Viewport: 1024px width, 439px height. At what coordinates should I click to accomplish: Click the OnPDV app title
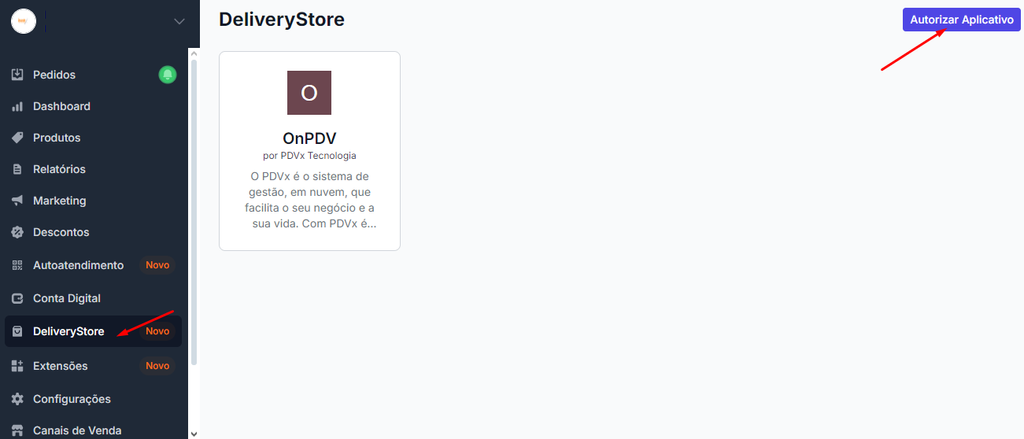[x=310, y=138]
